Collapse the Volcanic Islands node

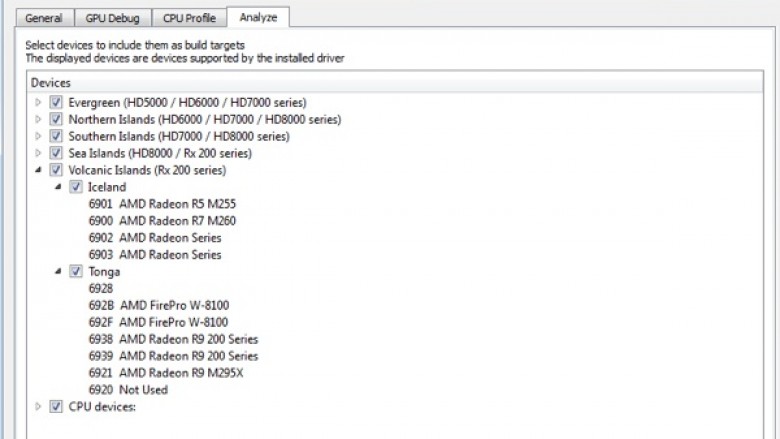38,170
